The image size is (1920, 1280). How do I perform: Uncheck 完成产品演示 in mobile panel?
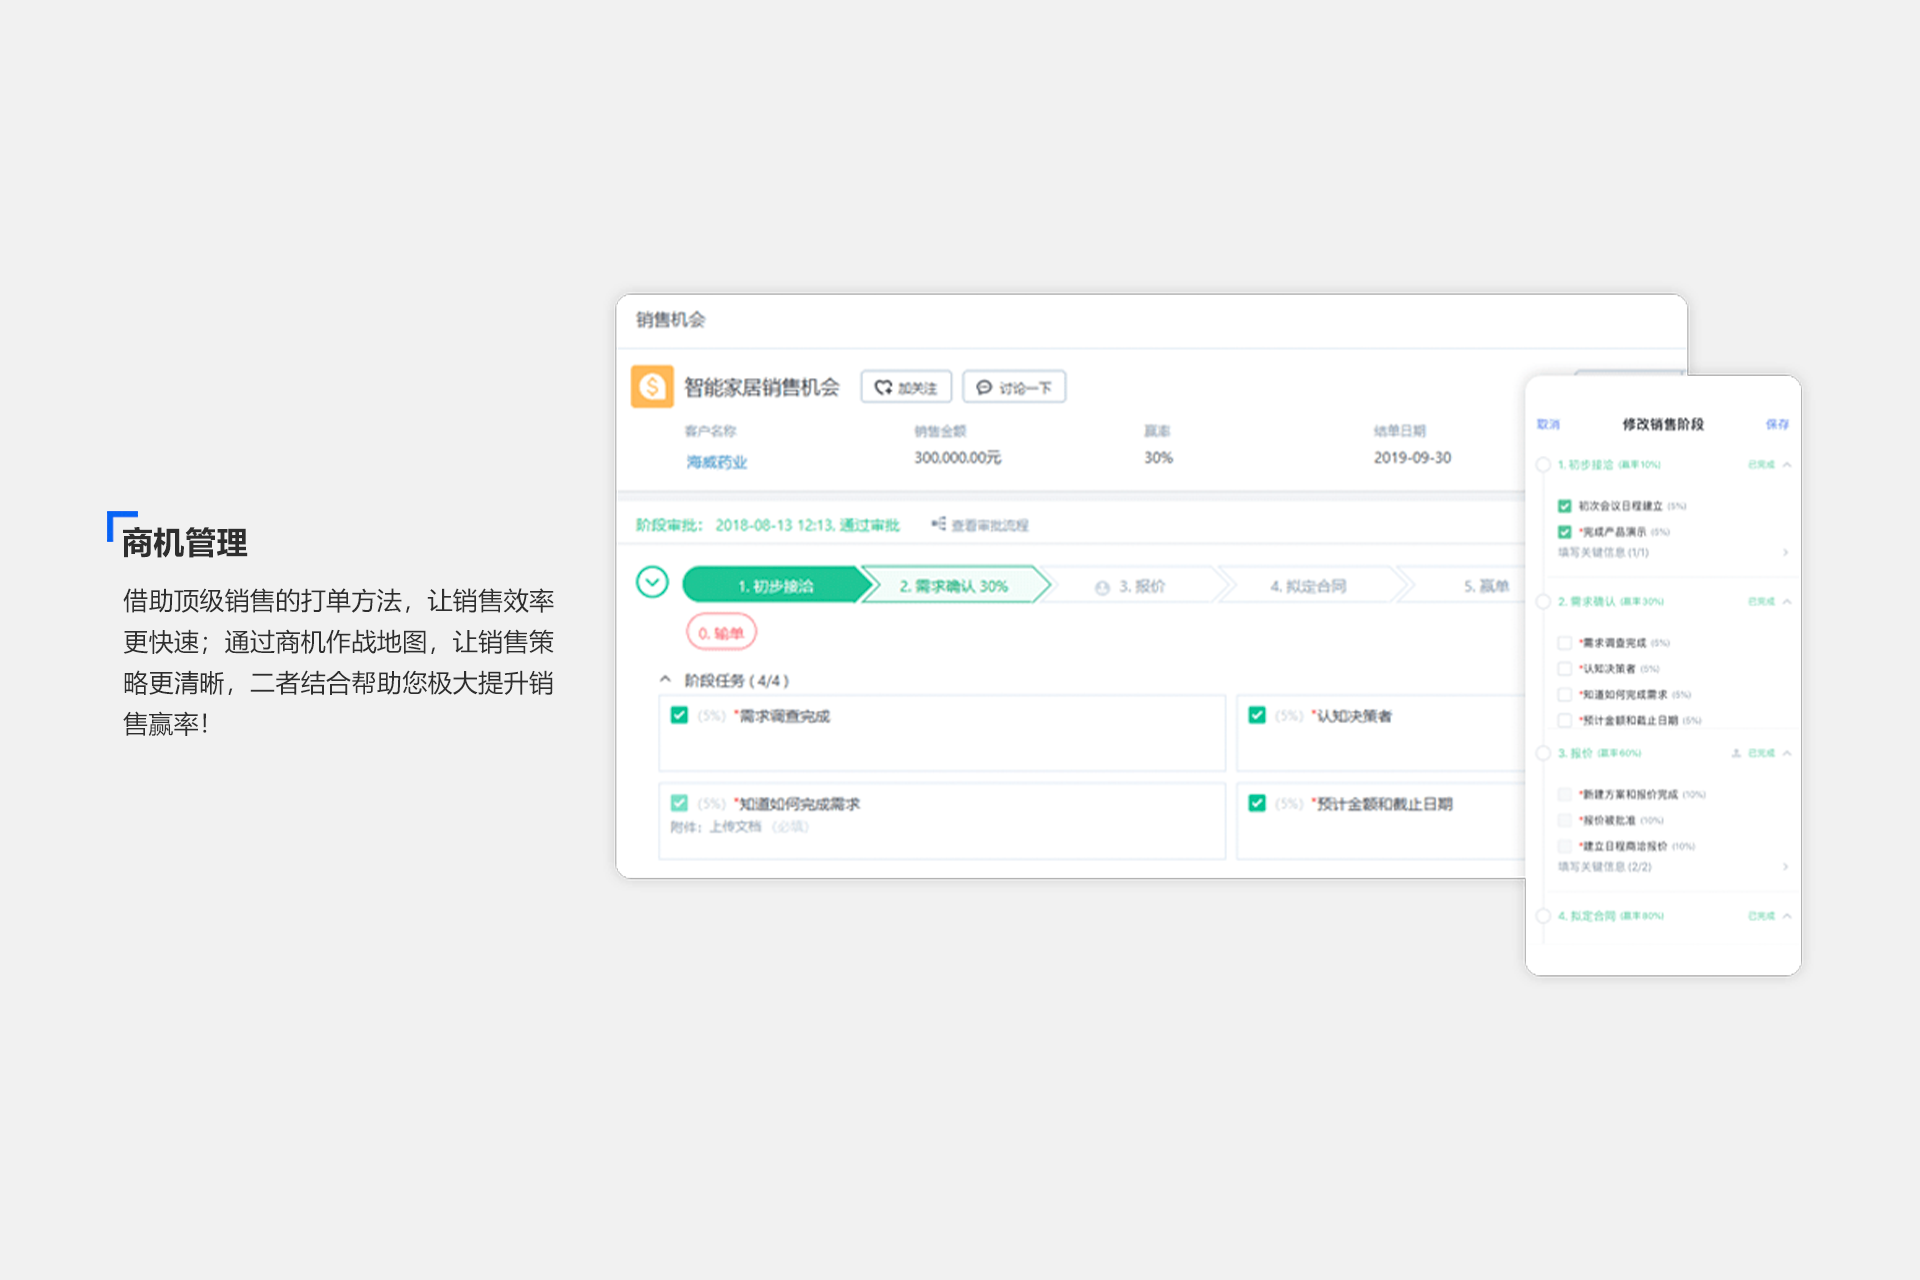(x=1565, y=532)
